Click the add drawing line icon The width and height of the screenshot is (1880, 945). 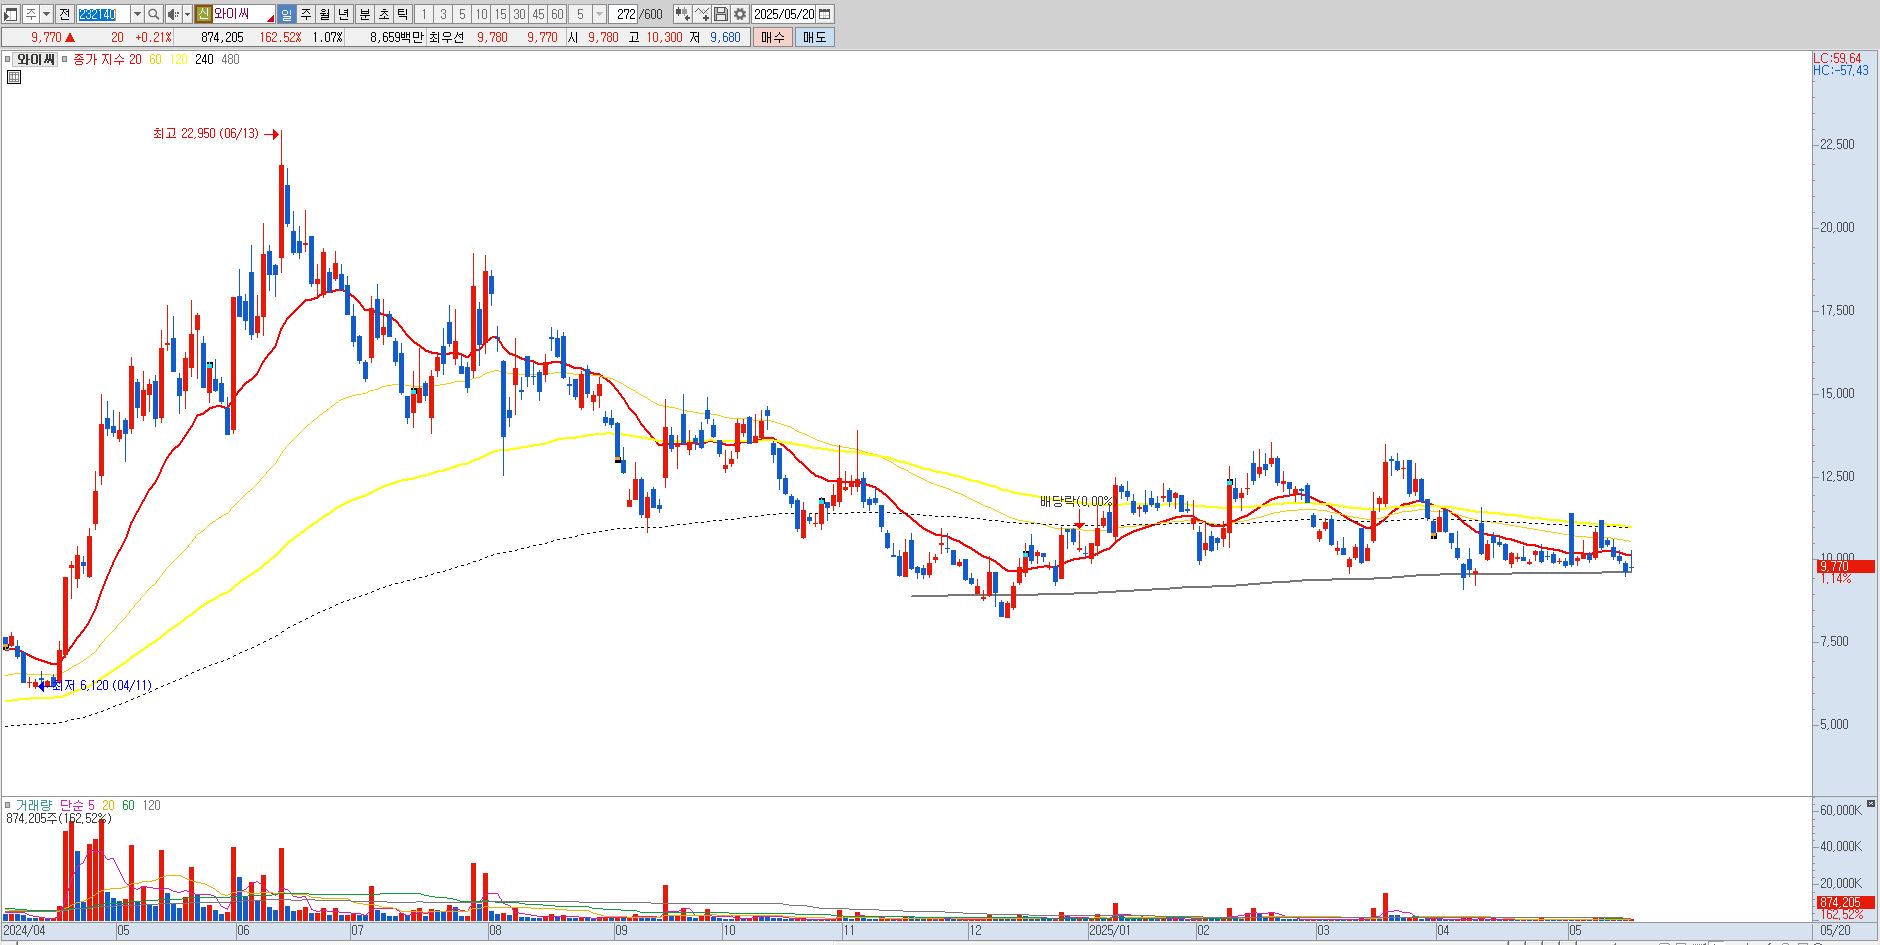point(701,14)
